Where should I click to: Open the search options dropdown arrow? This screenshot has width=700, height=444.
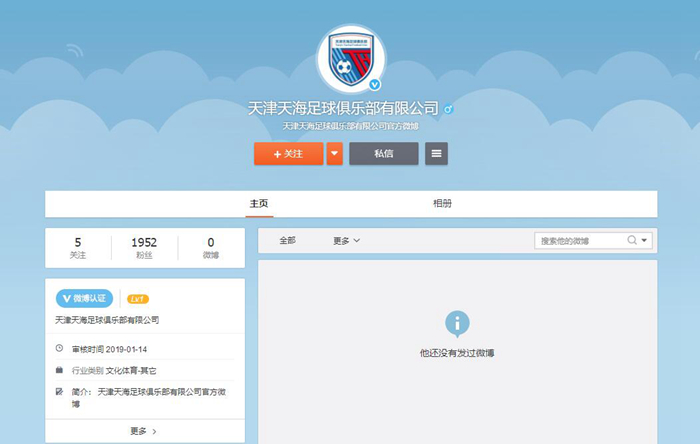click(x=644, y=240)
